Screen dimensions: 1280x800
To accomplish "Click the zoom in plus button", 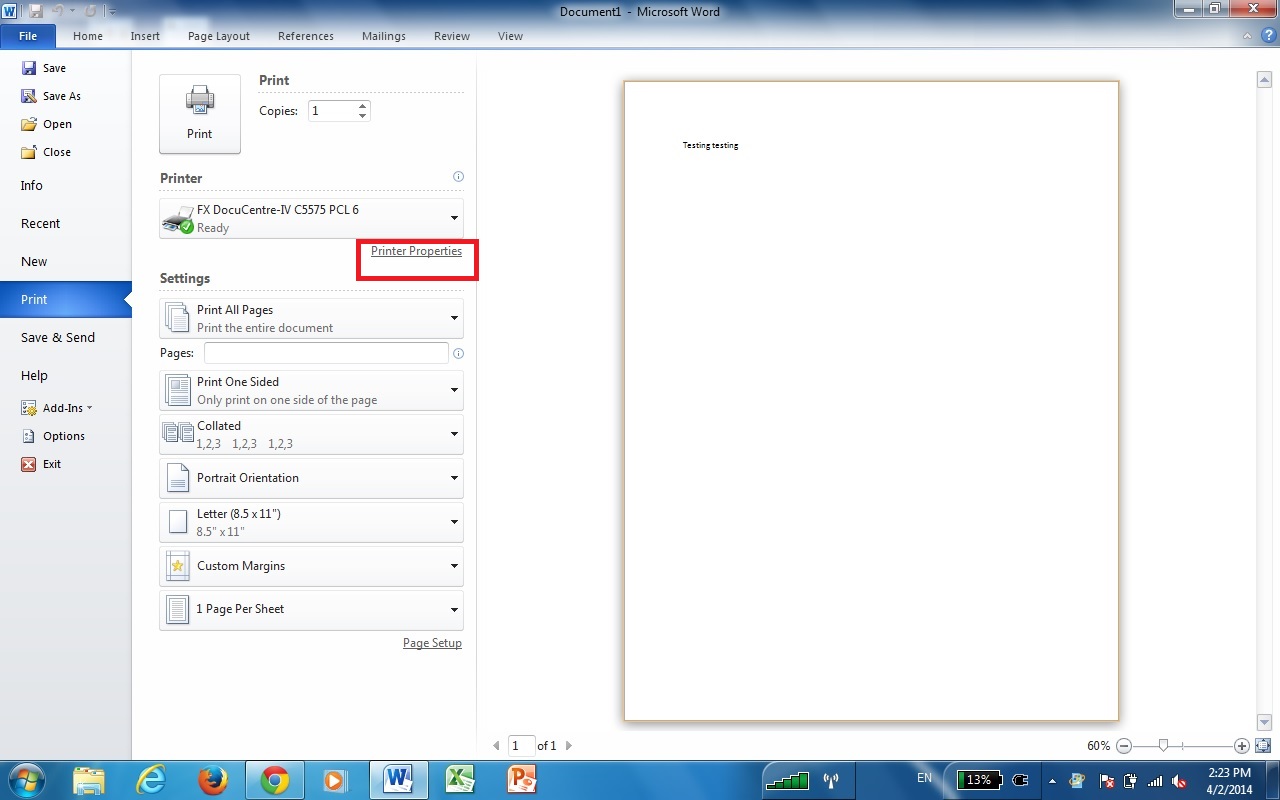I will [1242, 746].
